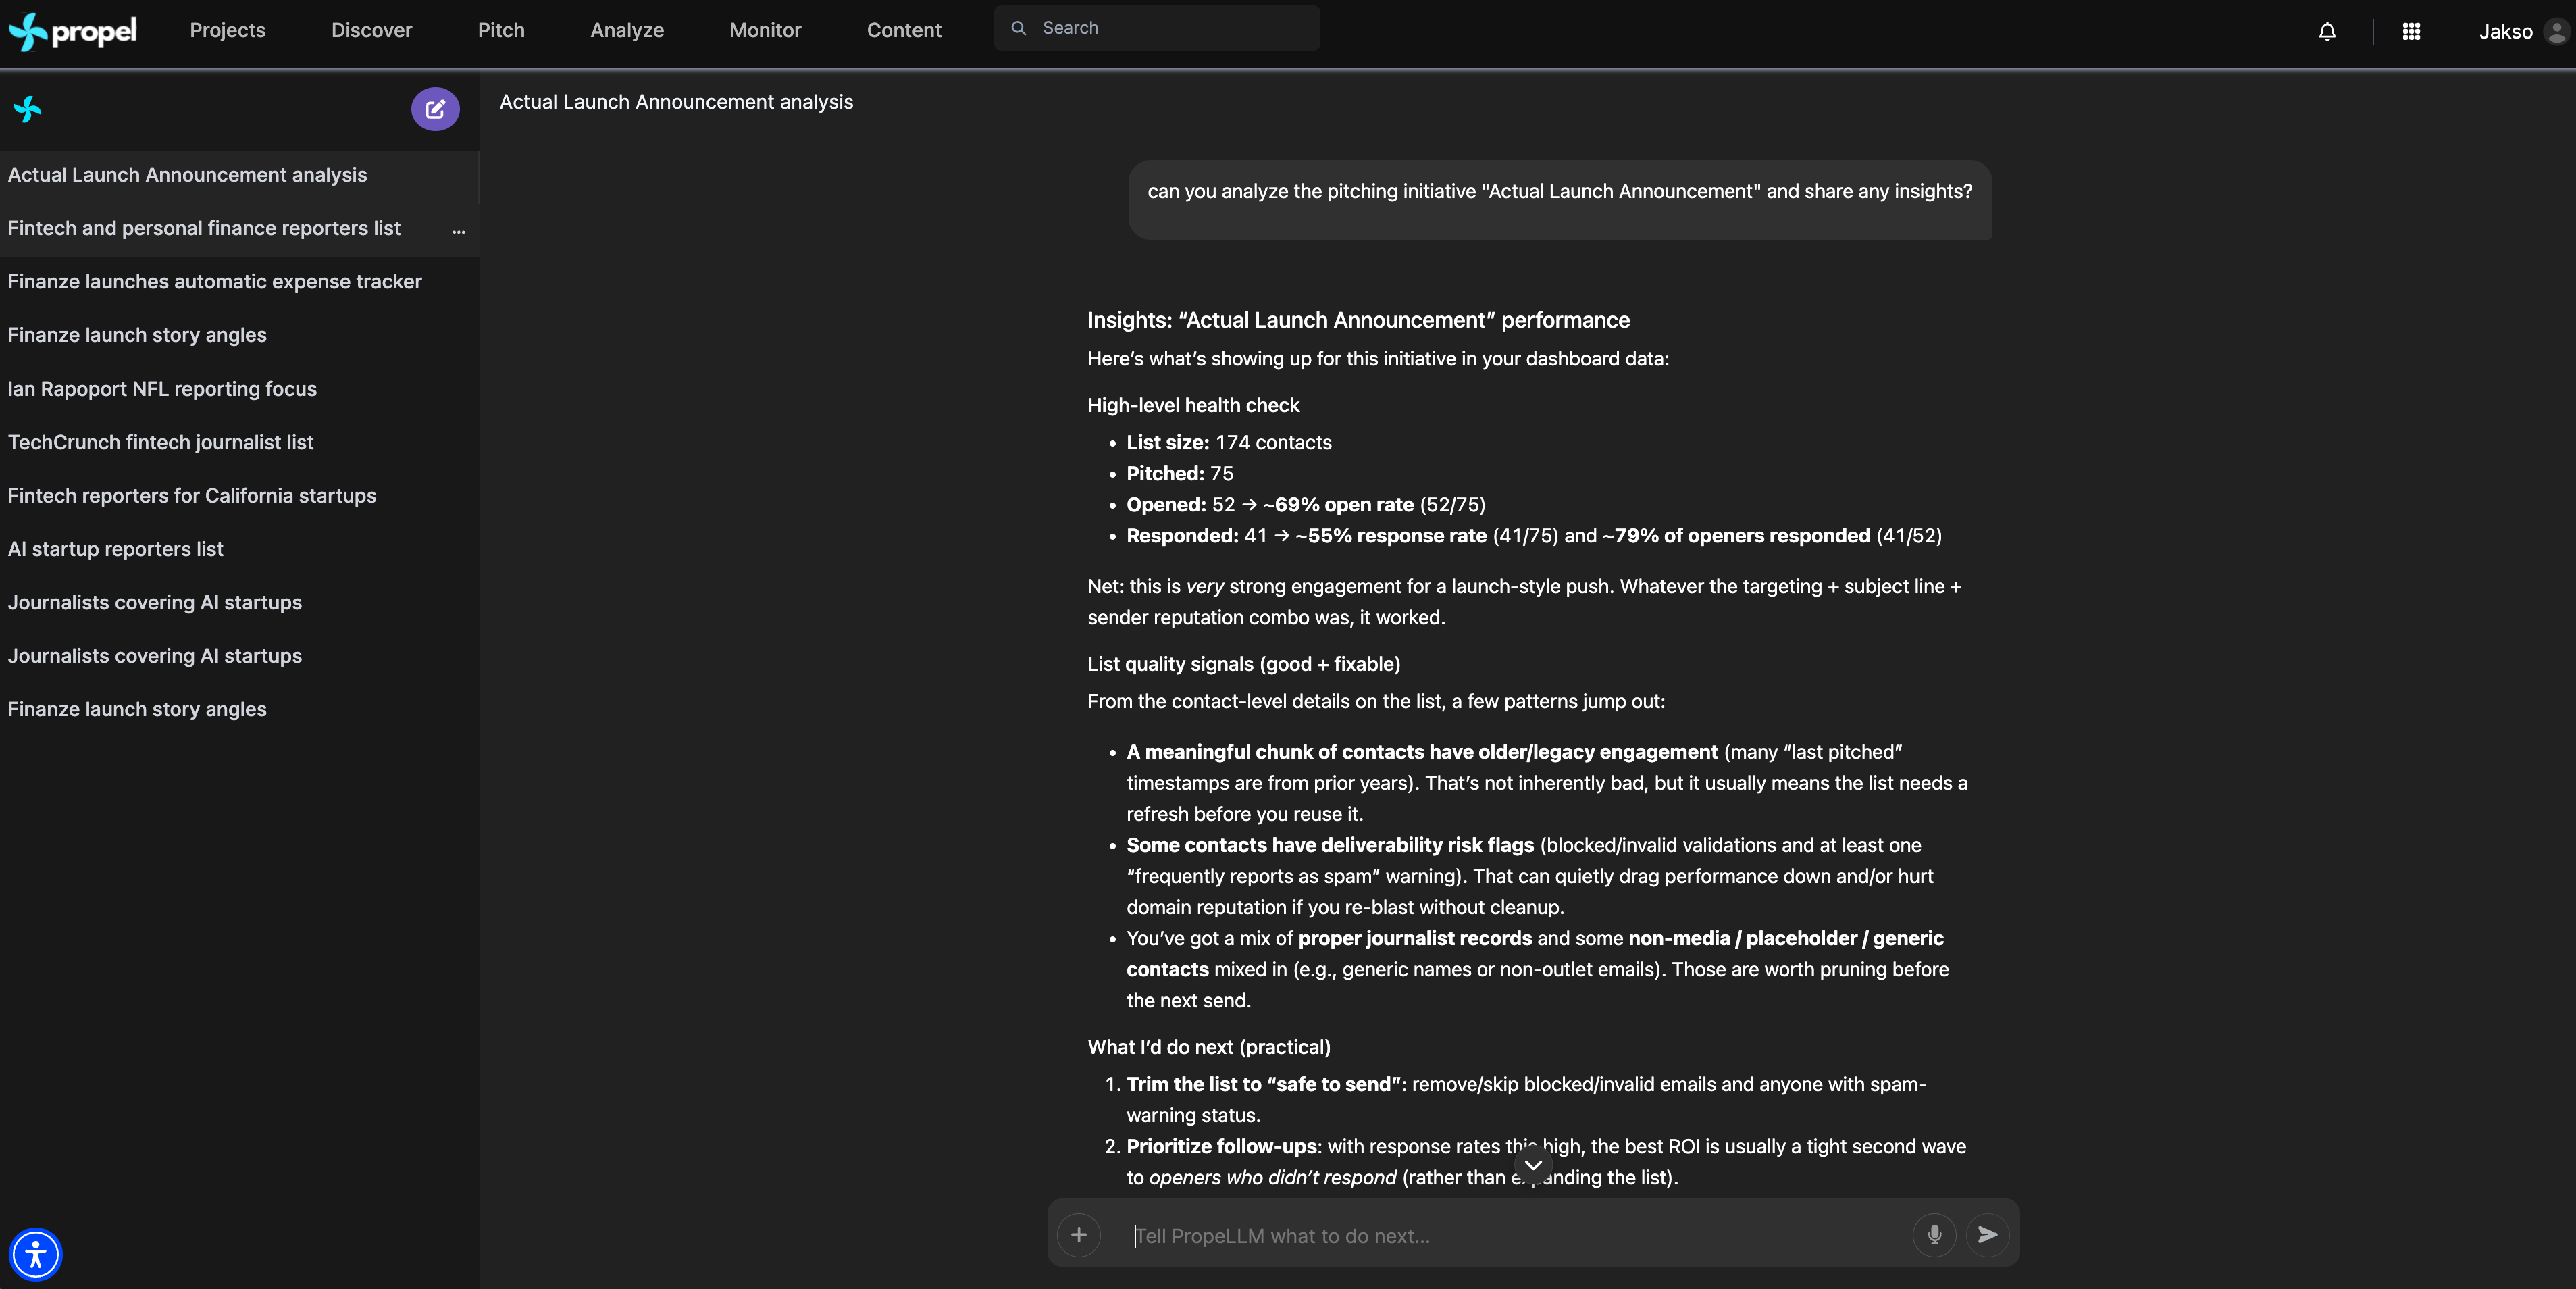This screenshot has height=1289, width=2576.
Task: Open the Discover section
Action: [371, 31]
